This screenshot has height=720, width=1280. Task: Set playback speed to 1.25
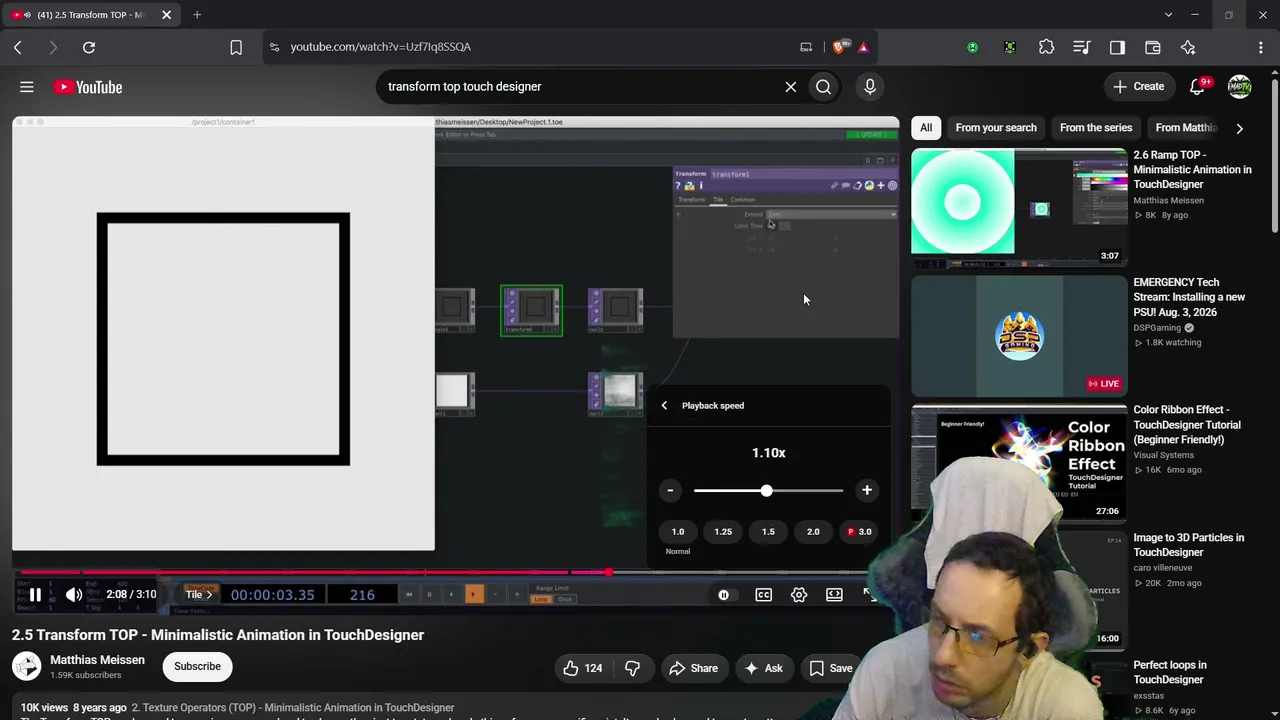tap(723, 532)
